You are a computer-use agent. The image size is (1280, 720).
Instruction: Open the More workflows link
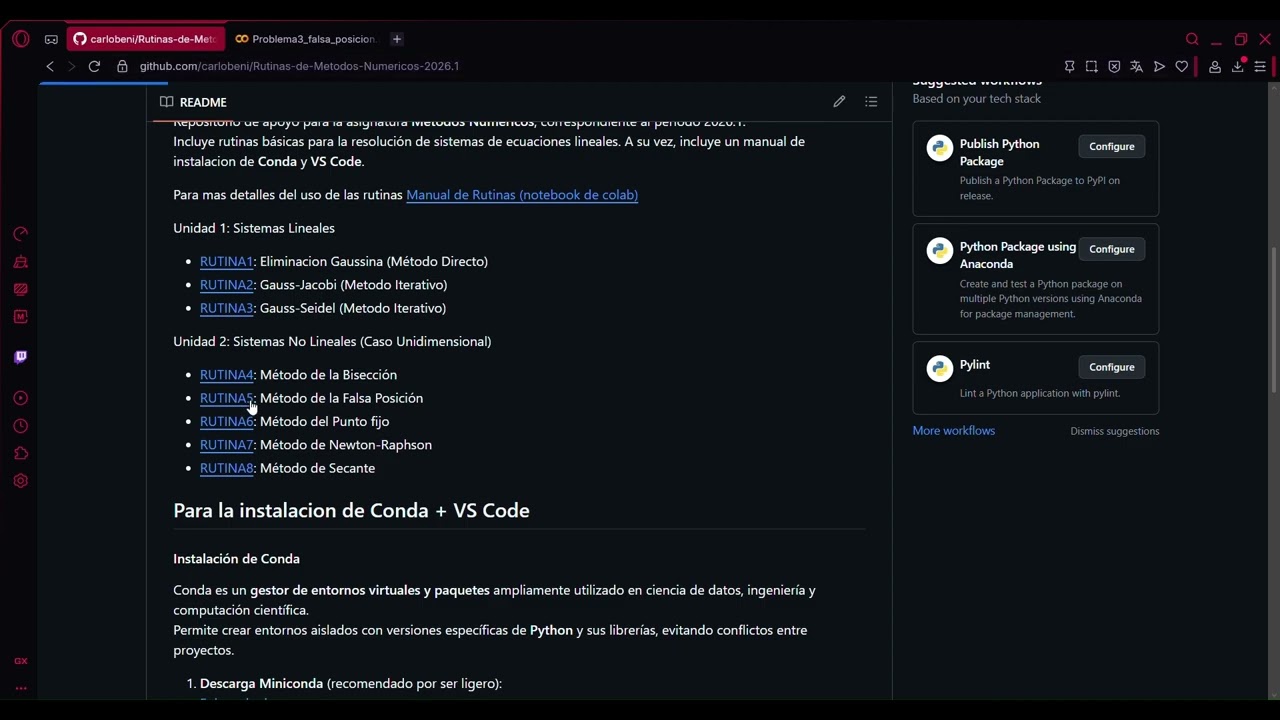click(x=954, y=431)
